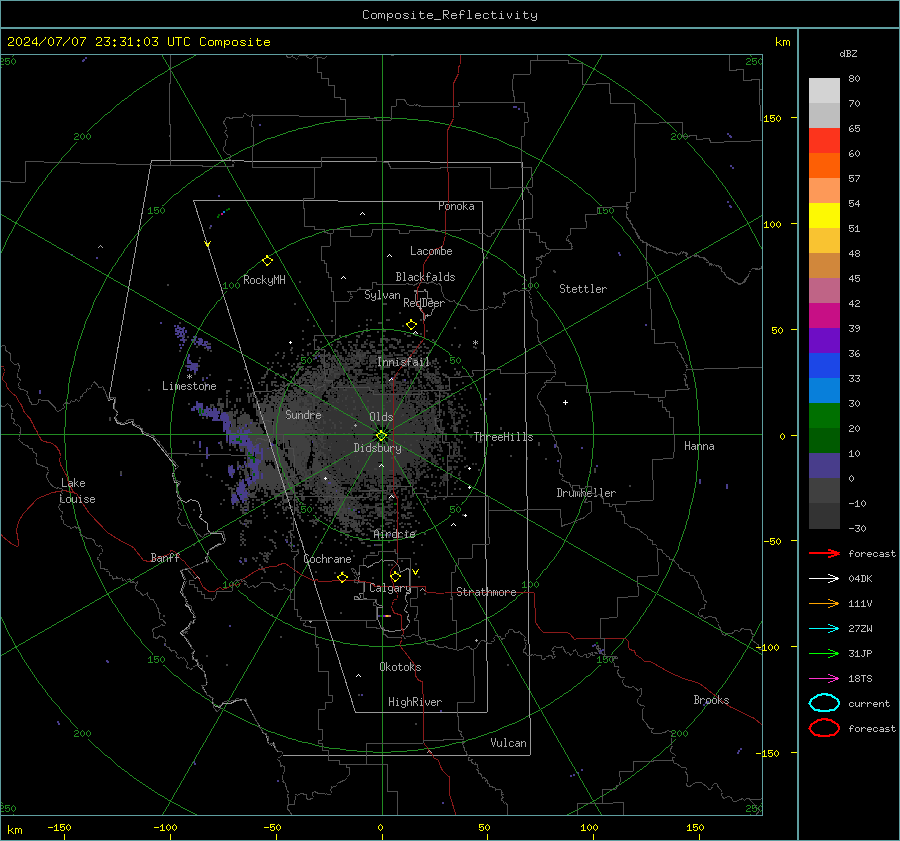Click the km unit label at top right

783,42
